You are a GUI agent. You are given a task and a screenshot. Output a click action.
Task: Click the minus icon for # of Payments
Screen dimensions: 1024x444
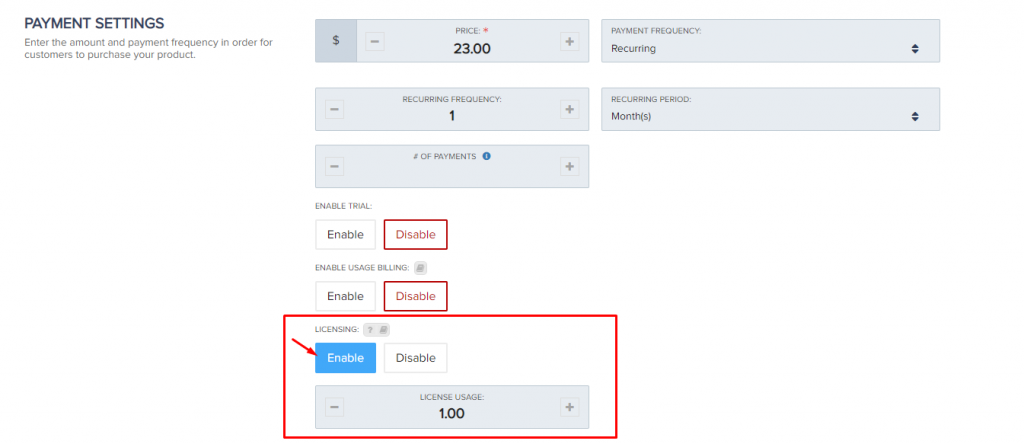point(334,166)
